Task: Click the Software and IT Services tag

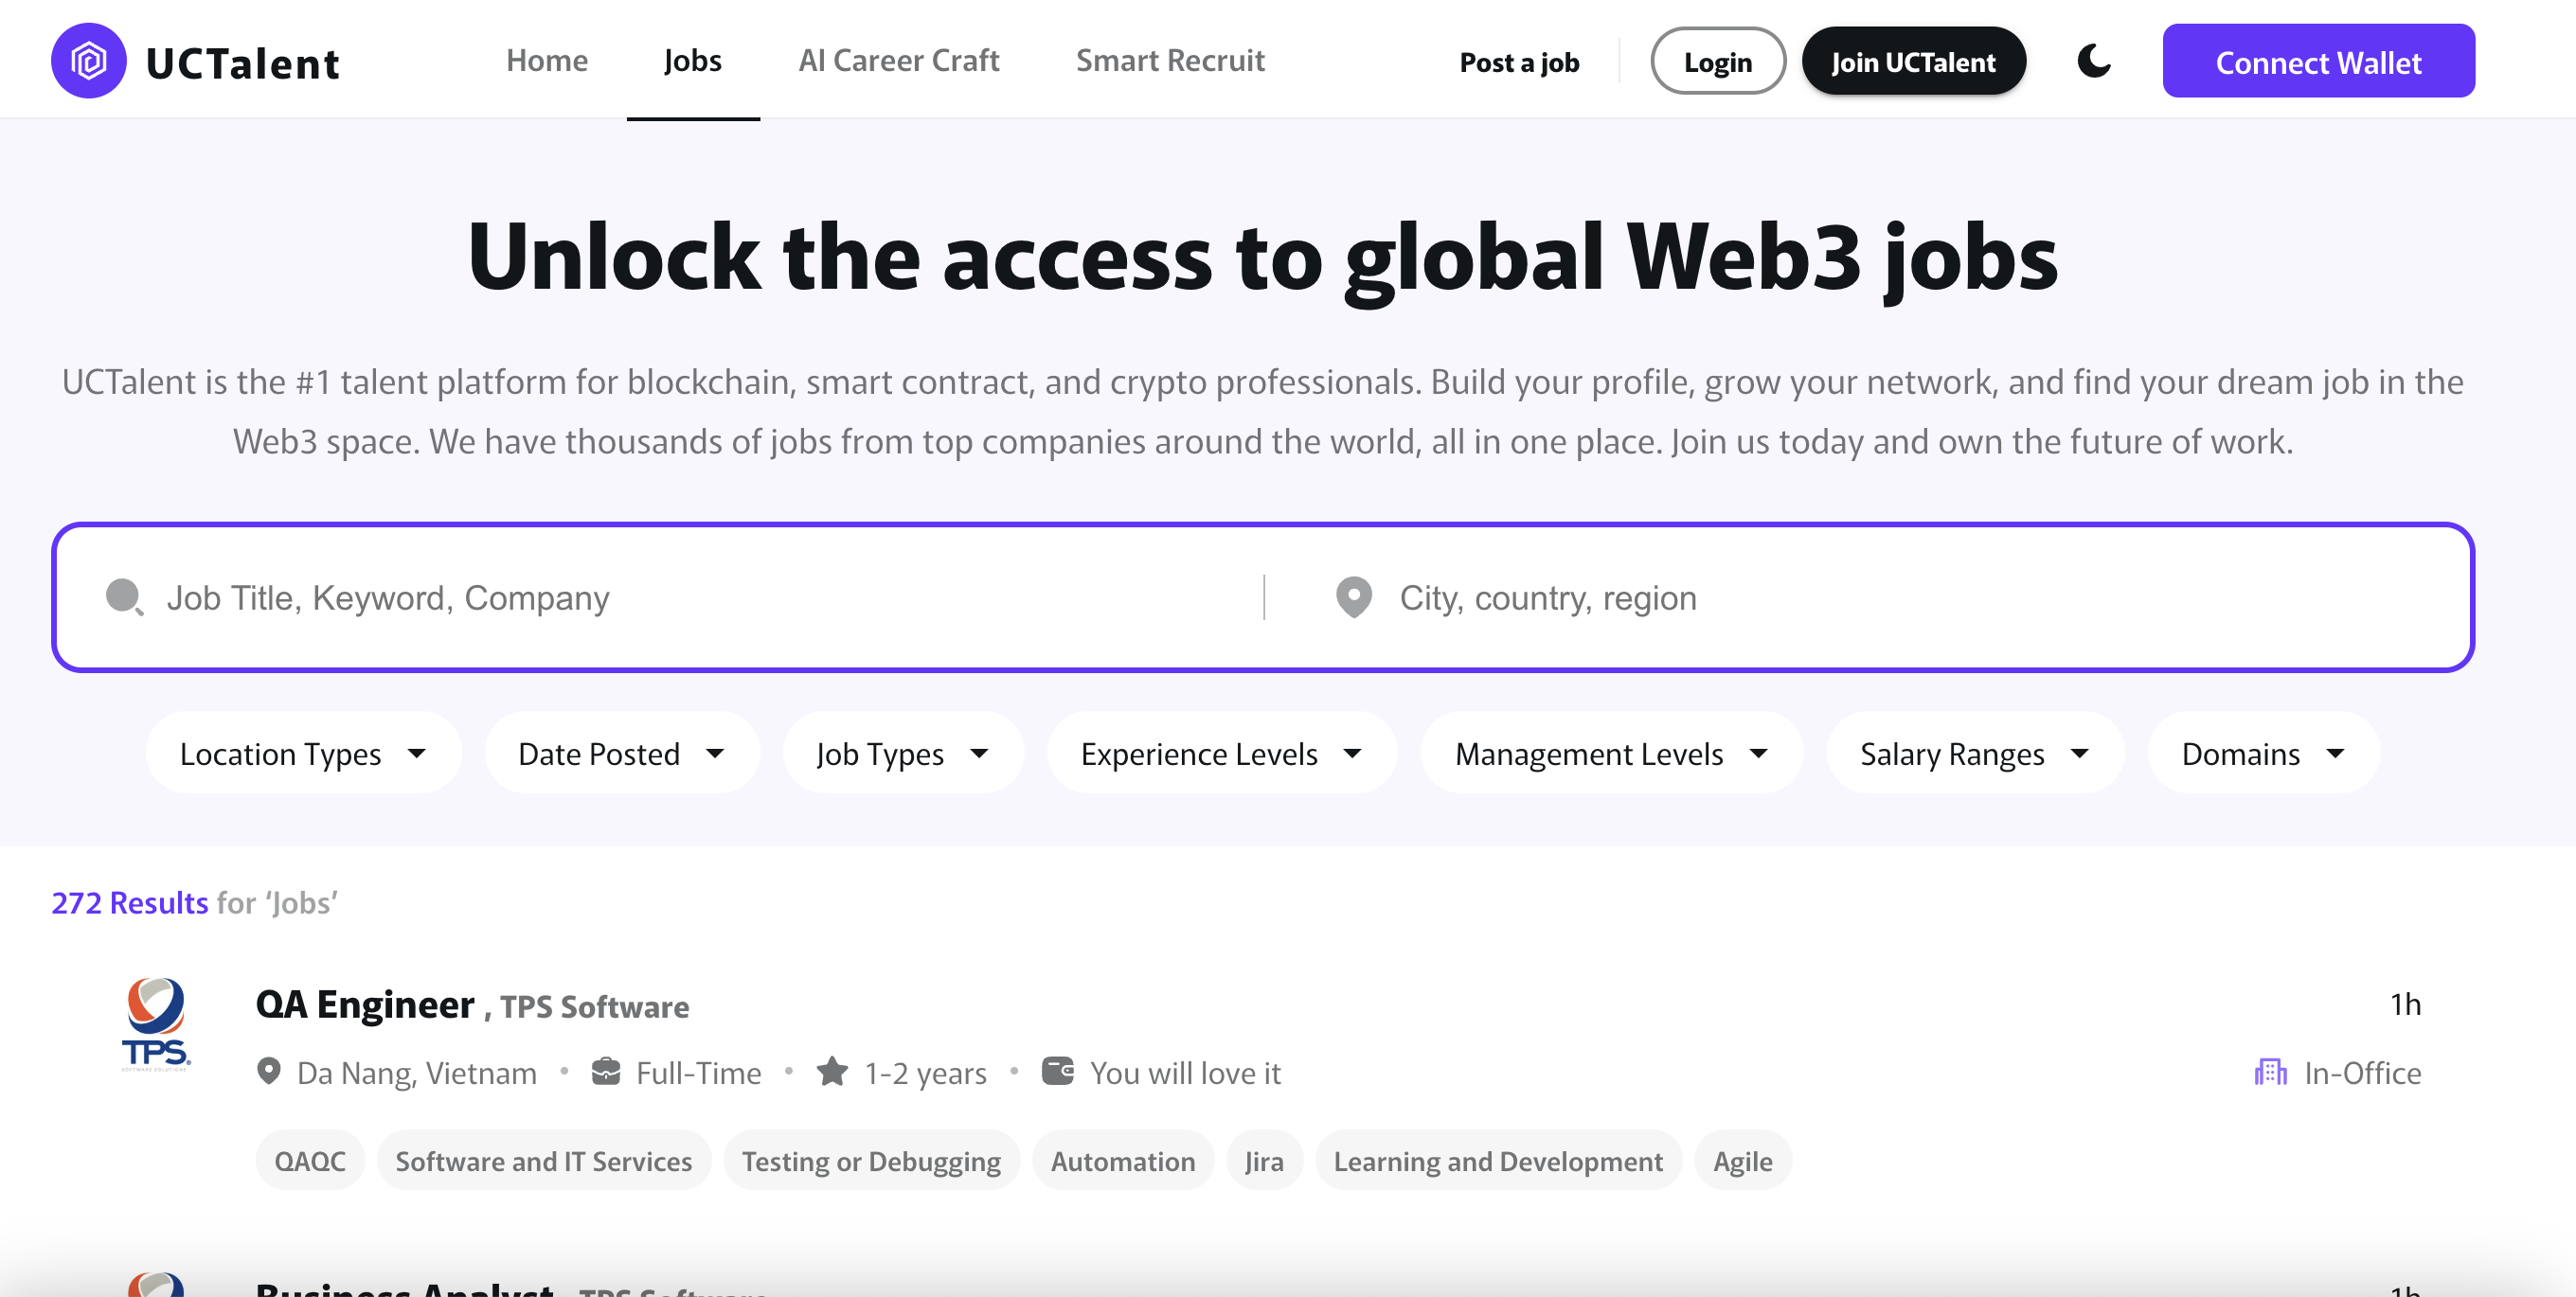Action: point(543,1160)
